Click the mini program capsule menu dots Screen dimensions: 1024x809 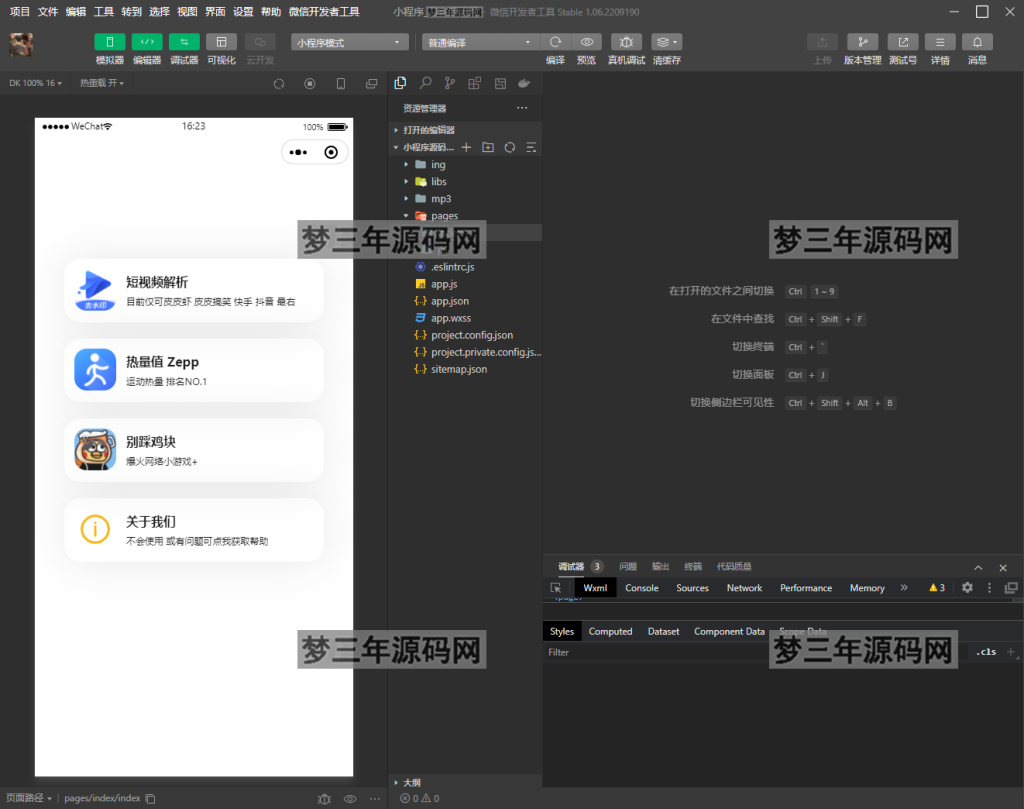(298, 152)
